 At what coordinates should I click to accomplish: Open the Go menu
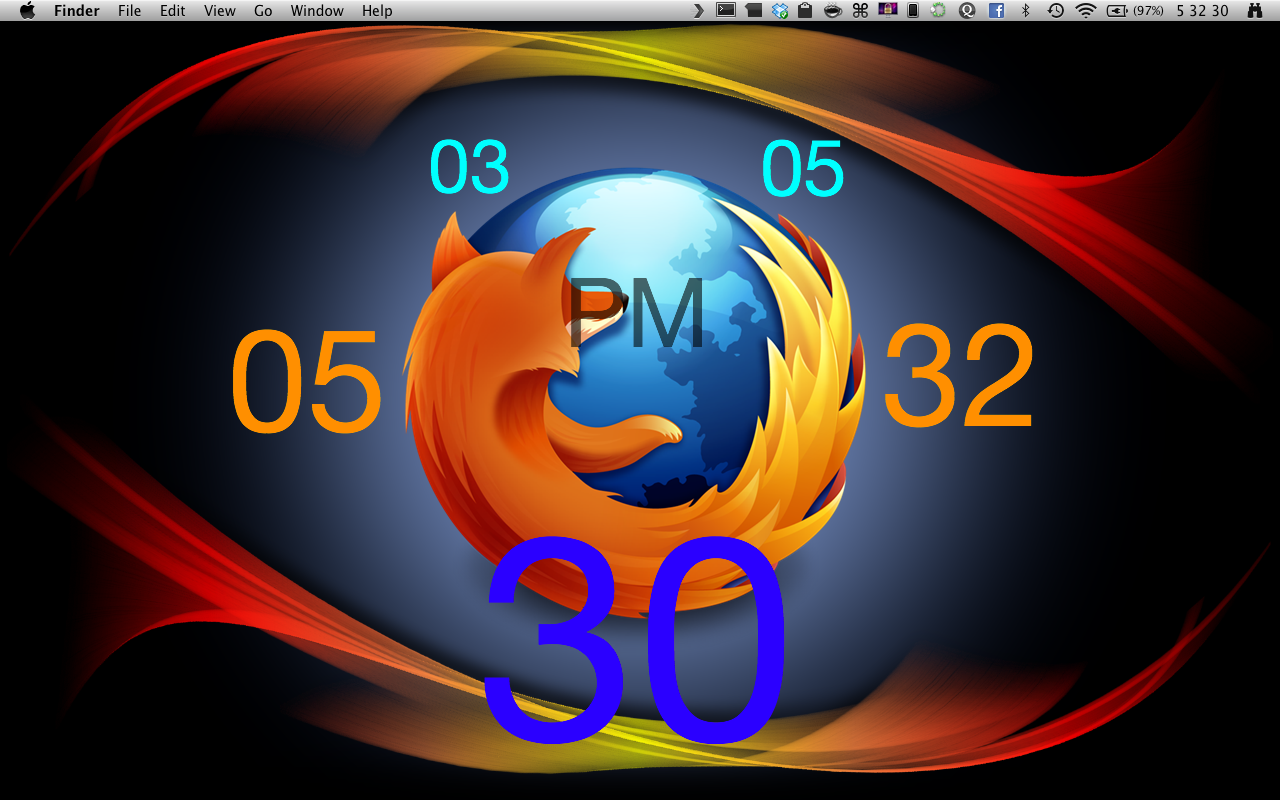pyautogui.click(x=263, y=11)
